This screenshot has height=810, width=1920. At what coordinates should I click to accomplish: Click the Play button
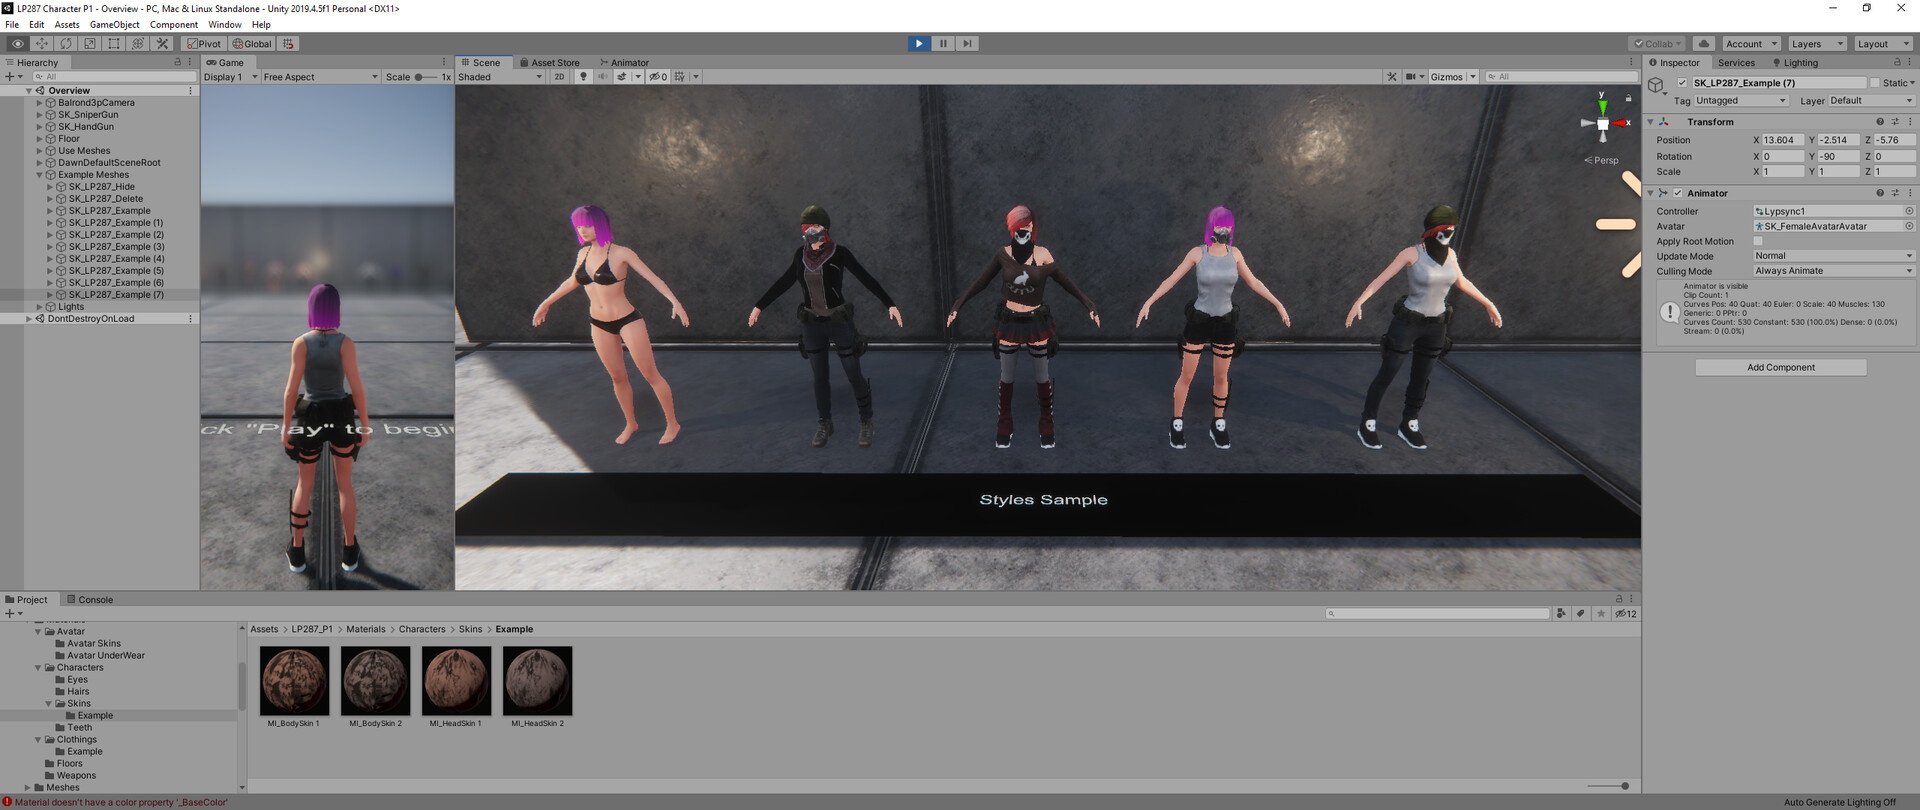(919, 44)
